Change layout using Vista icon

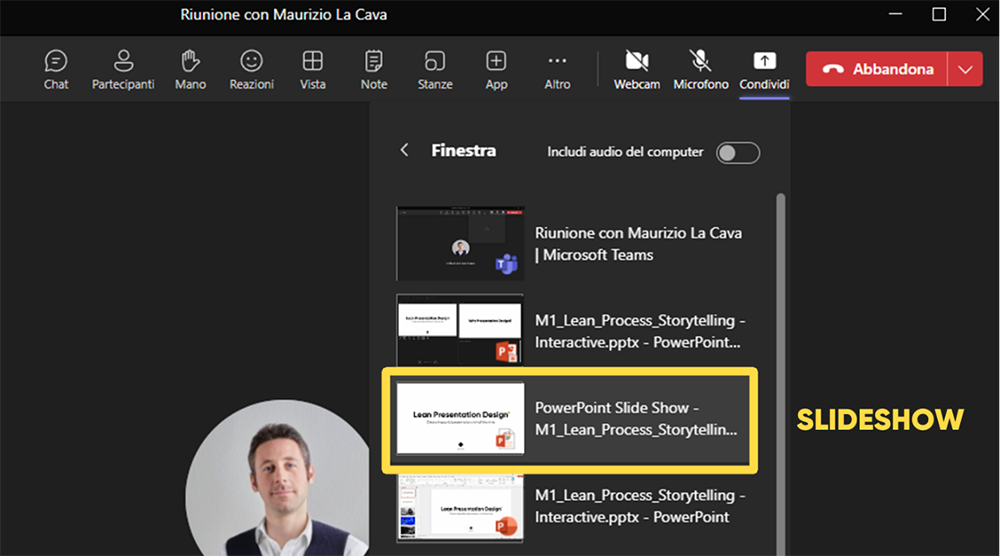(x=312, y=69)
